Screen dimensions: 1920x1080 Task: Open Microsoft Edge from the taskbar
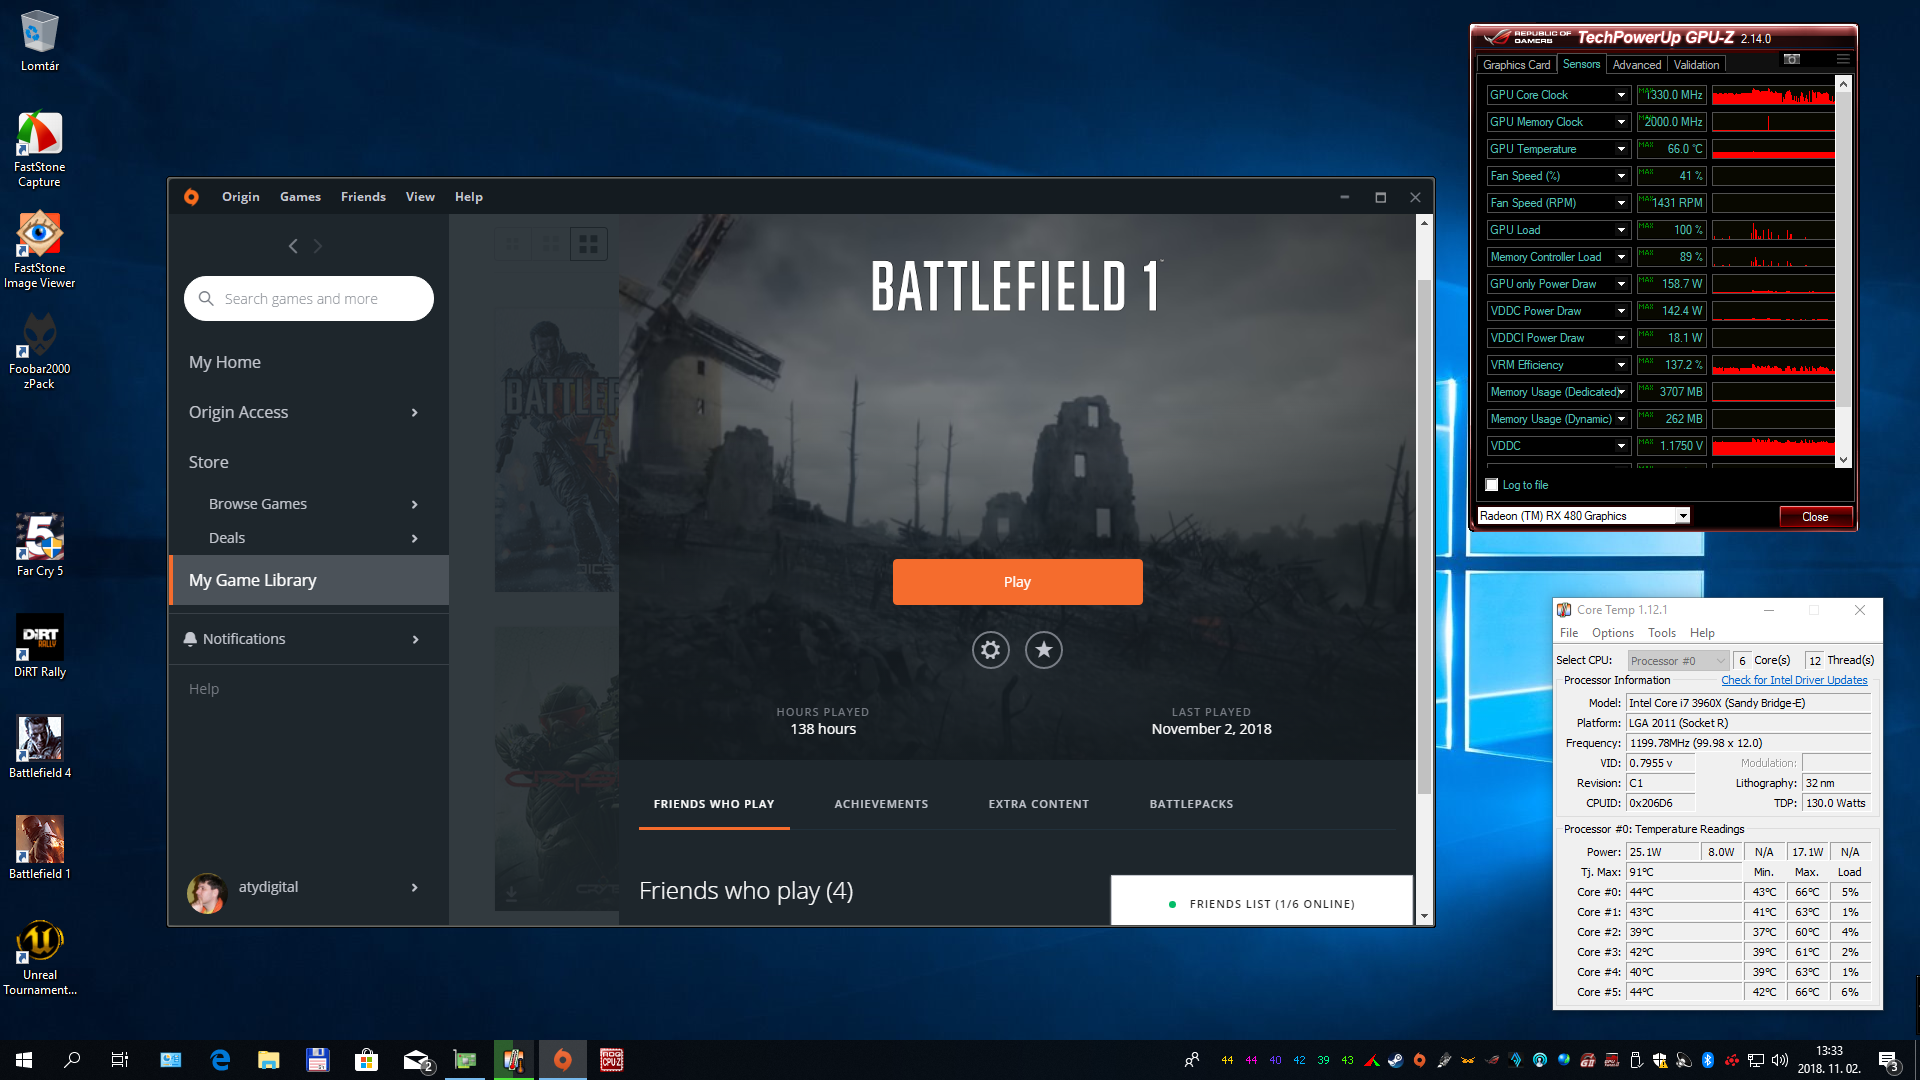point(220,1060)
